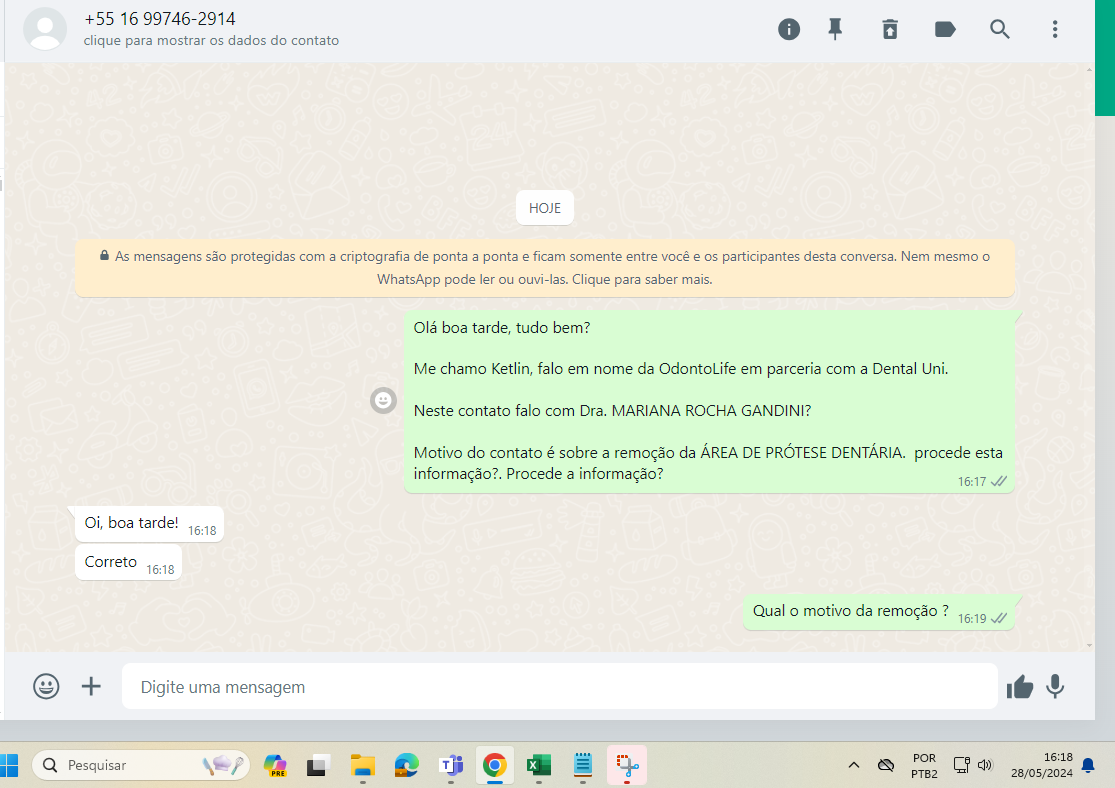The height and width of the screenshot is (788, 1115).
Task: Delete conversation using the trash icon
Action: (890, 29)
